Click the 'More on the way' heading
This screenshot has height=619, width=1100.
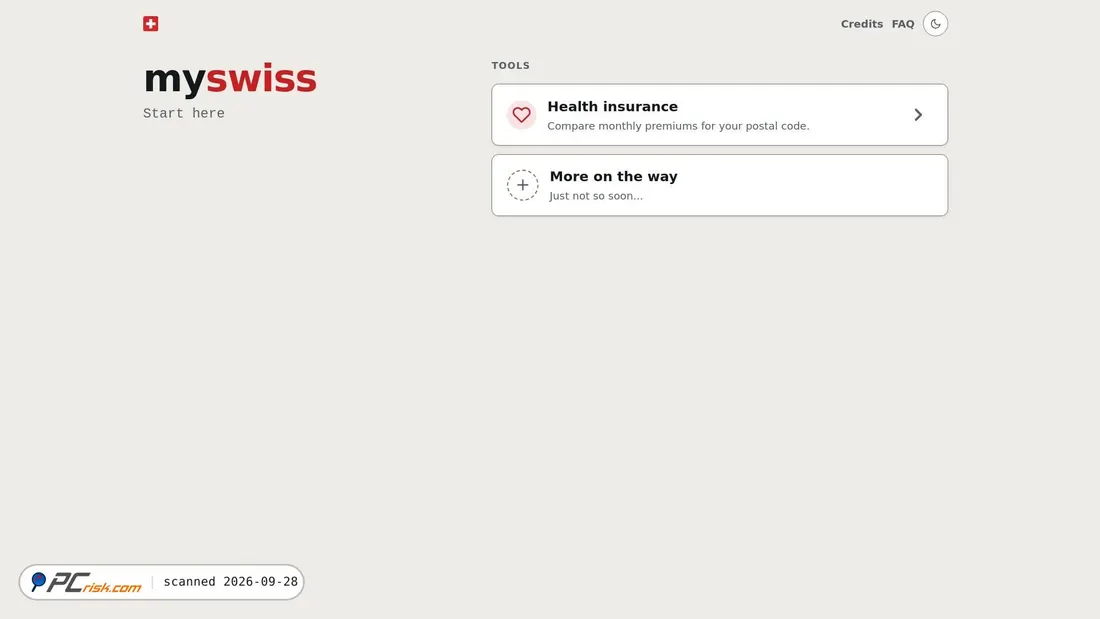(x=613, y=176)
